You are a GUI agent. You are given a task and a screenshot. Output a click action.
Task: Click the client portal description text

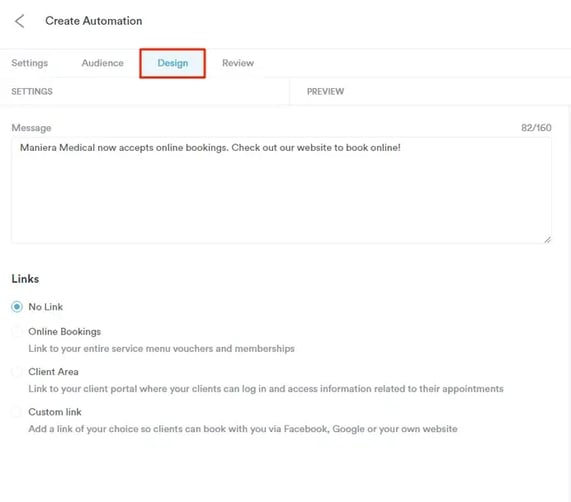[266, 389]
